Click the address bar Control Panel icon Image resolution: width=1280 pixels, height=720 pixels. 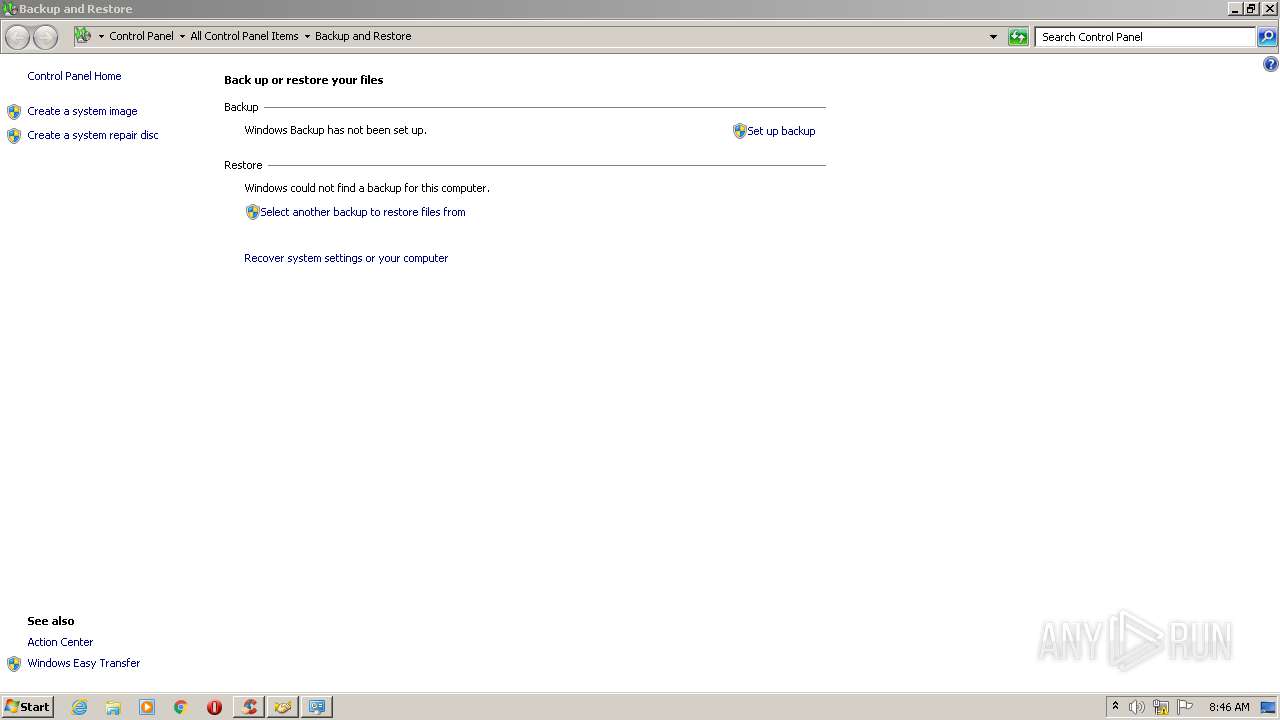(82, 36)
